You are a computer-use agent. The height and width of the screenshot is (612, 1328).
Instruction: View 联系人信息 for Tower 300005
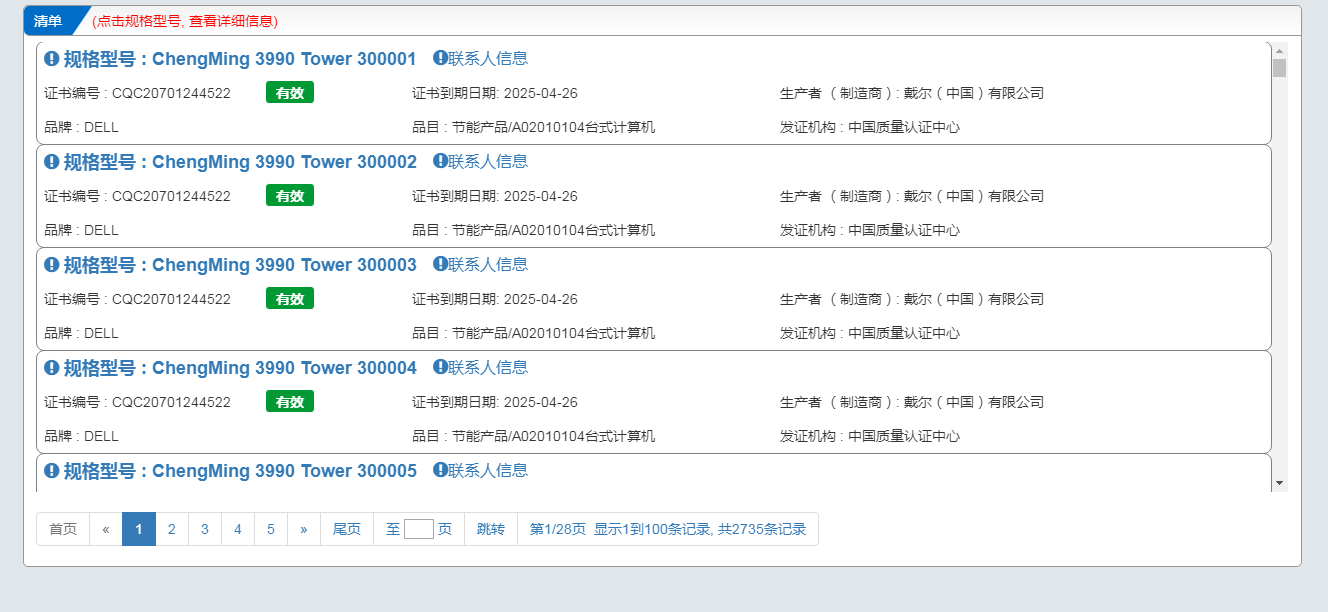(x=480, y=471)
